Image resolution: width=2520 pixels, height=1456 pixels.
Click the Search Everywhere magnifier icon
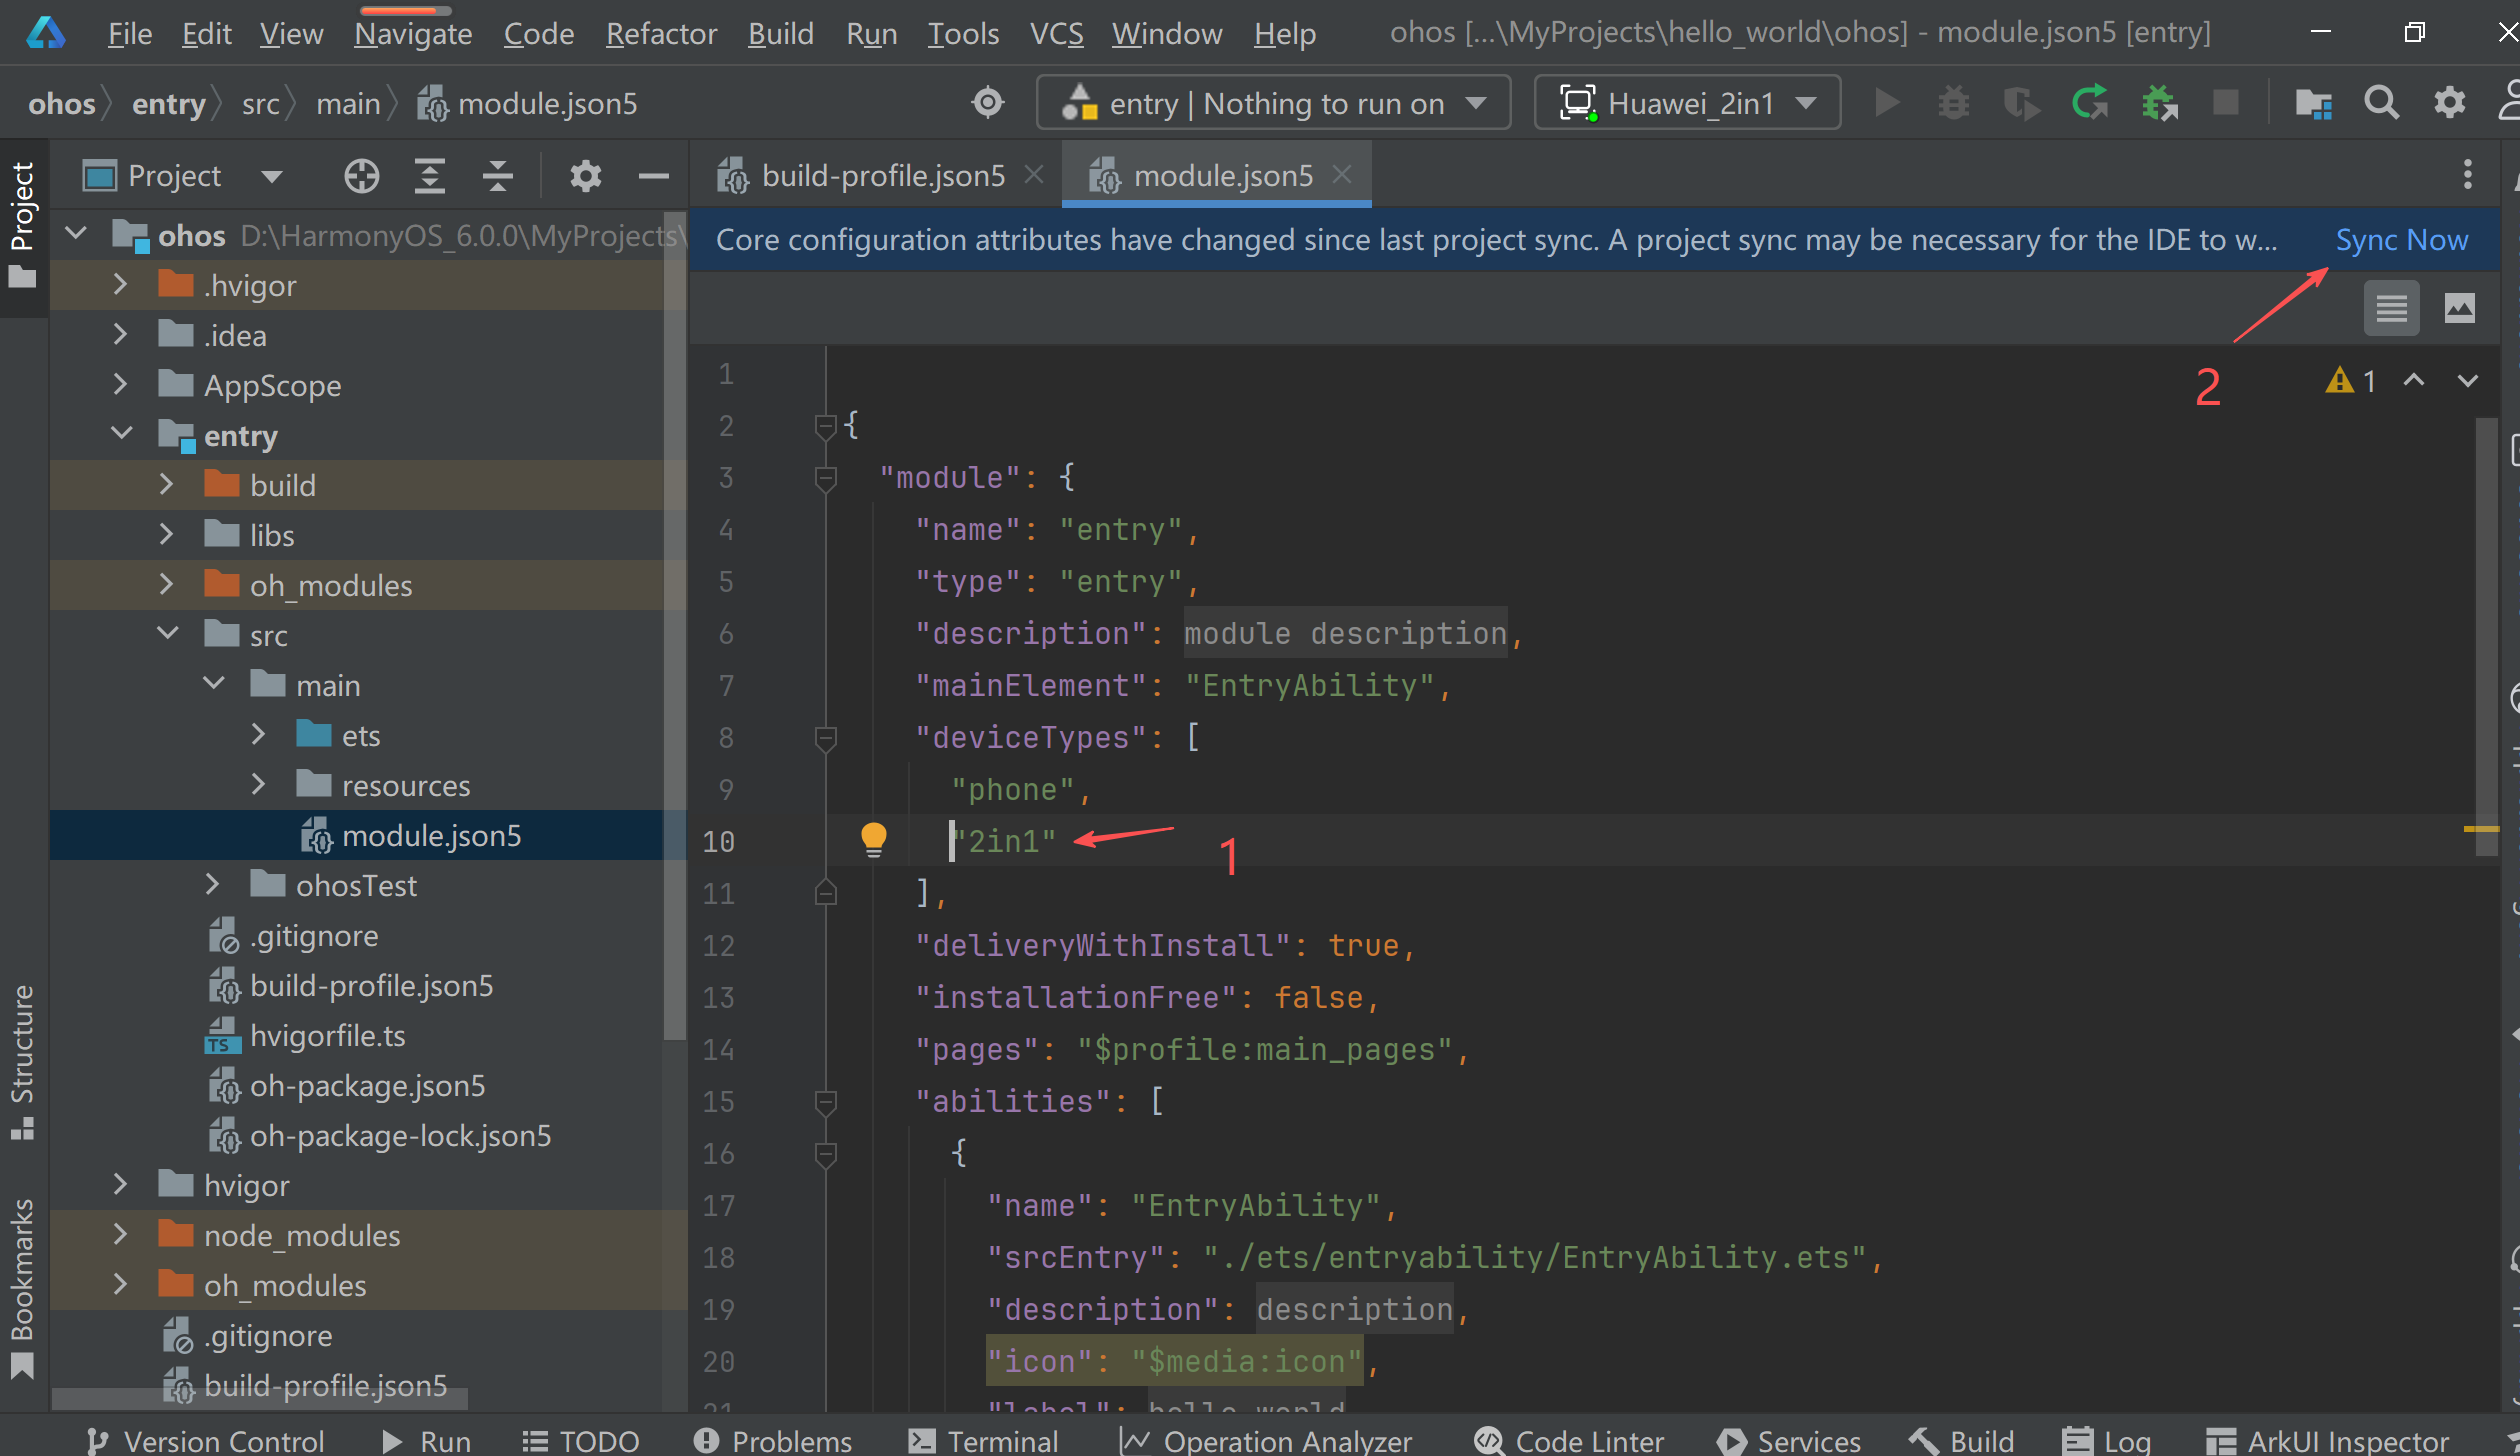tap(2381, 103)
